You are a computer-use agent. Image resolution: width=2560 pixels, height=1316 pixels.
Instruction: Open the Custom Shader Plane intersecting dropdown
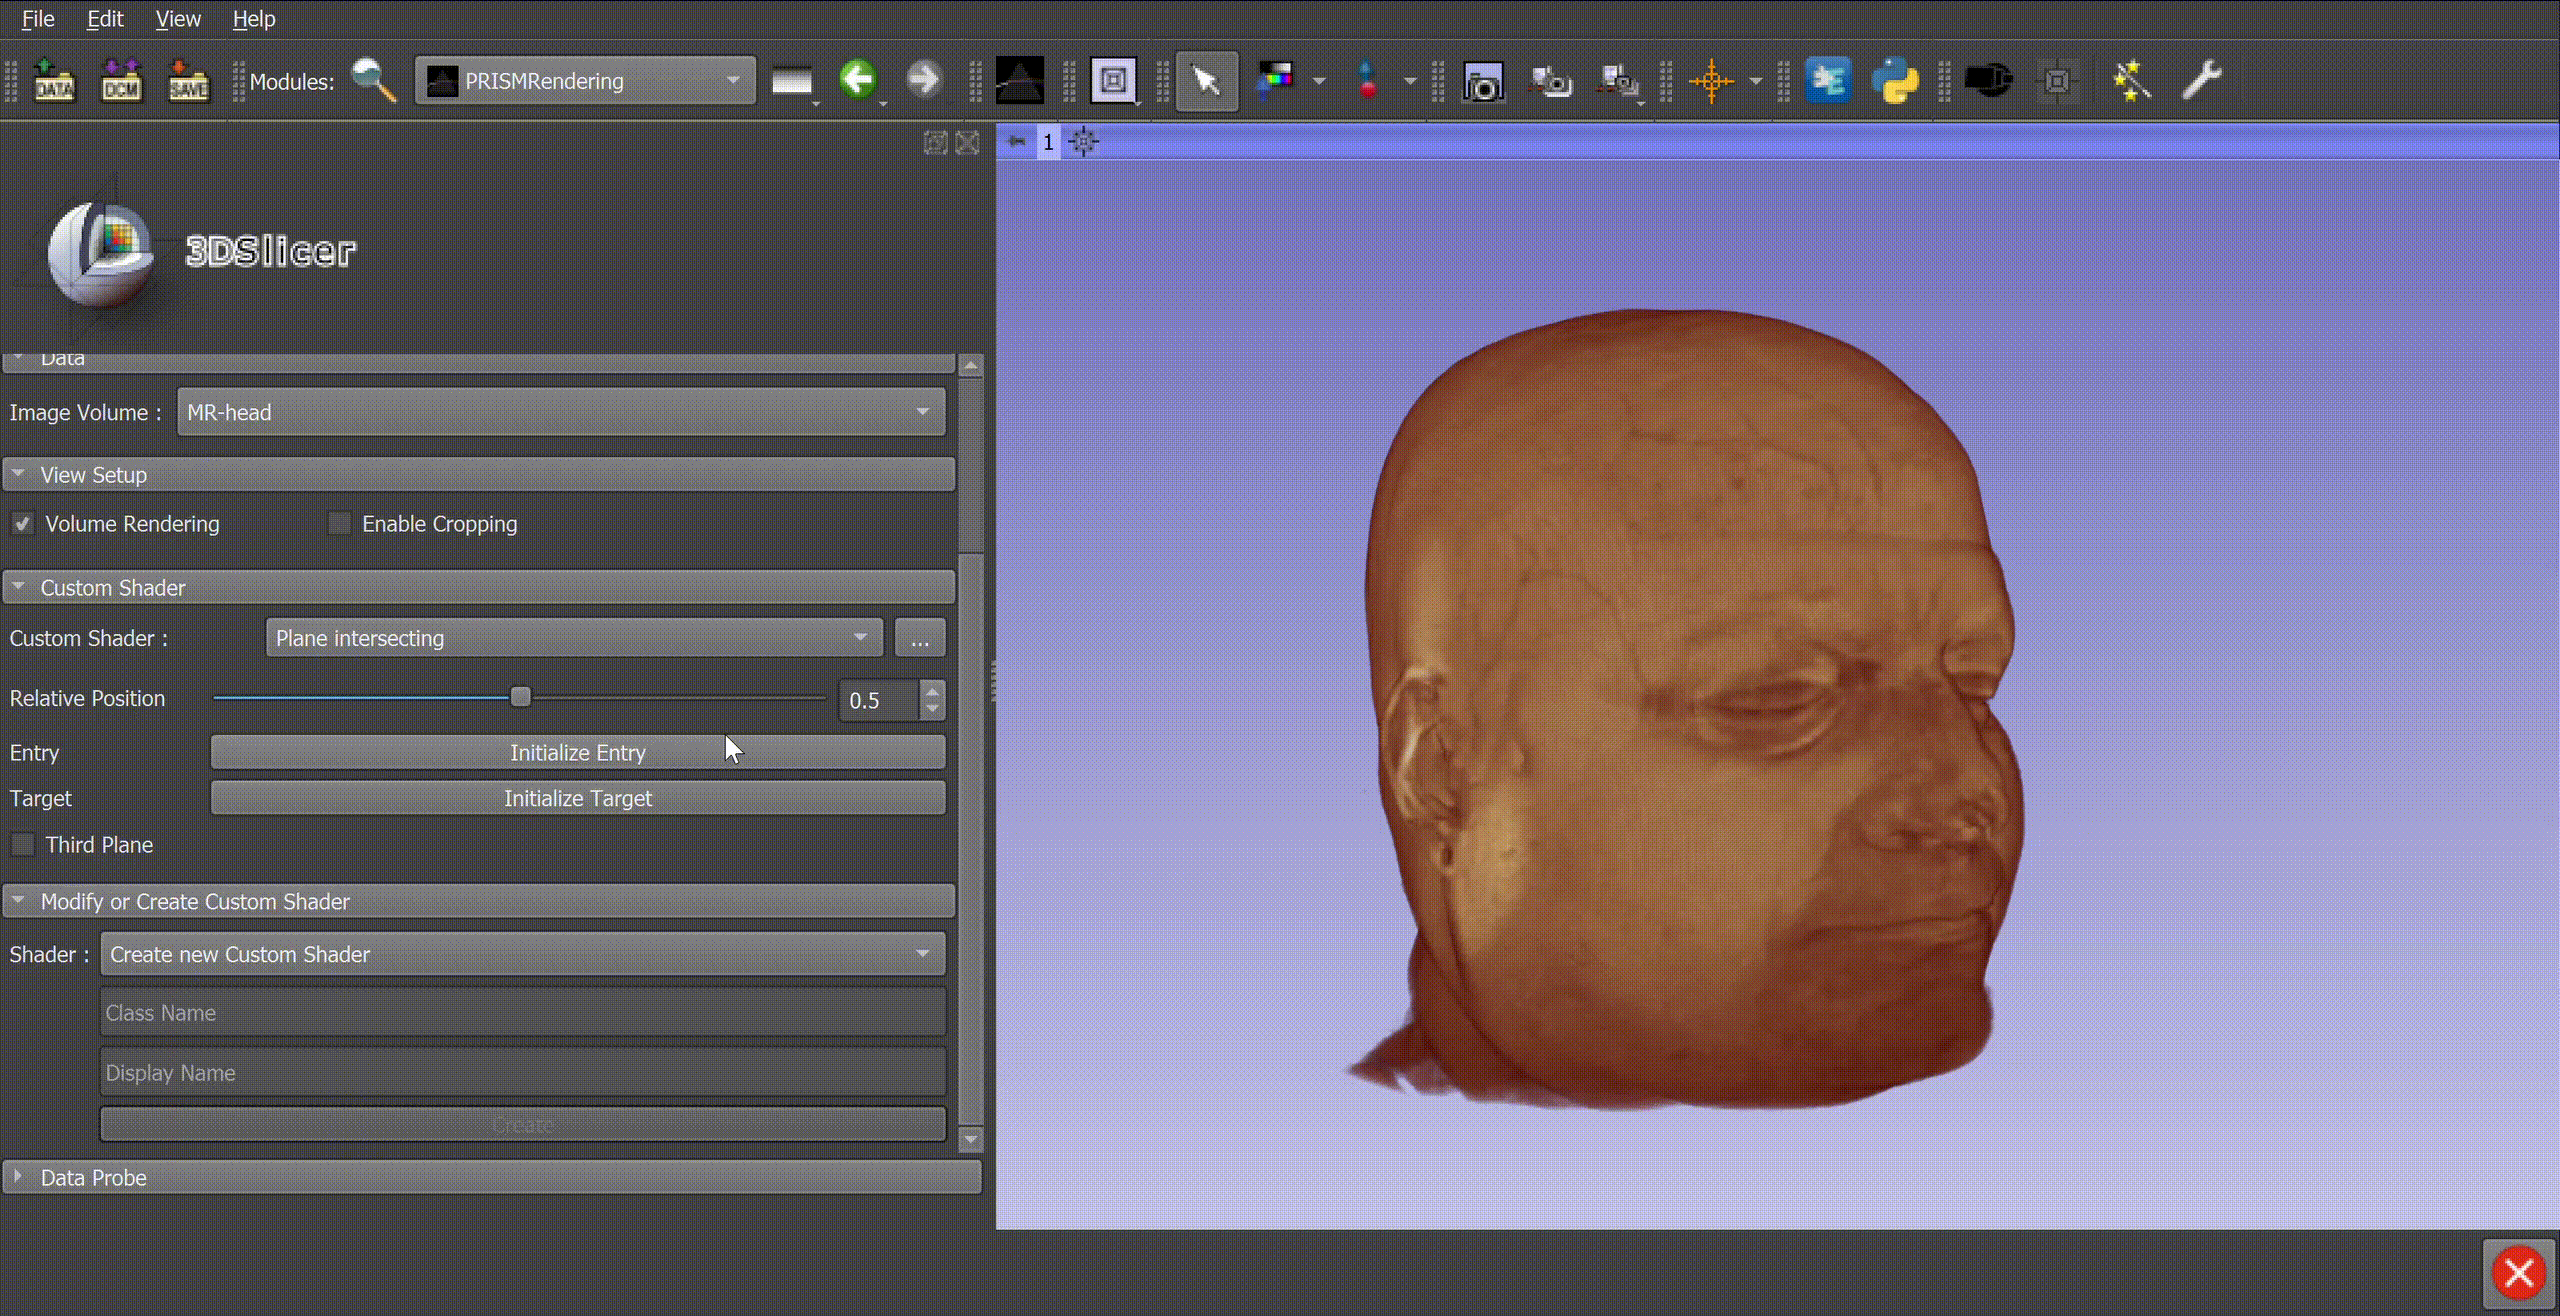573,638
